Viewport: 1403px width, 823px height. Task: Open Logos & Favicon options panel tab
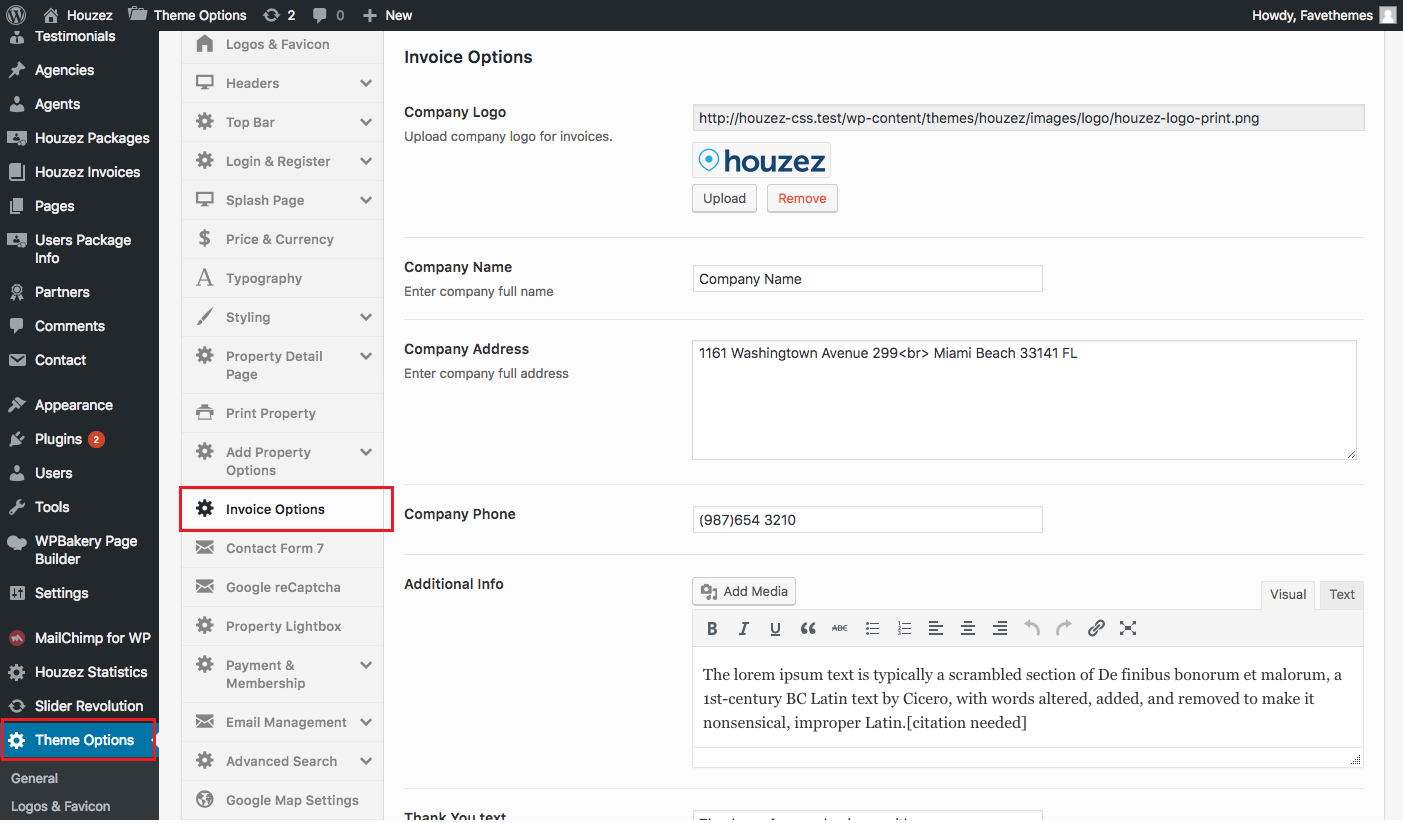coord(282,45)
